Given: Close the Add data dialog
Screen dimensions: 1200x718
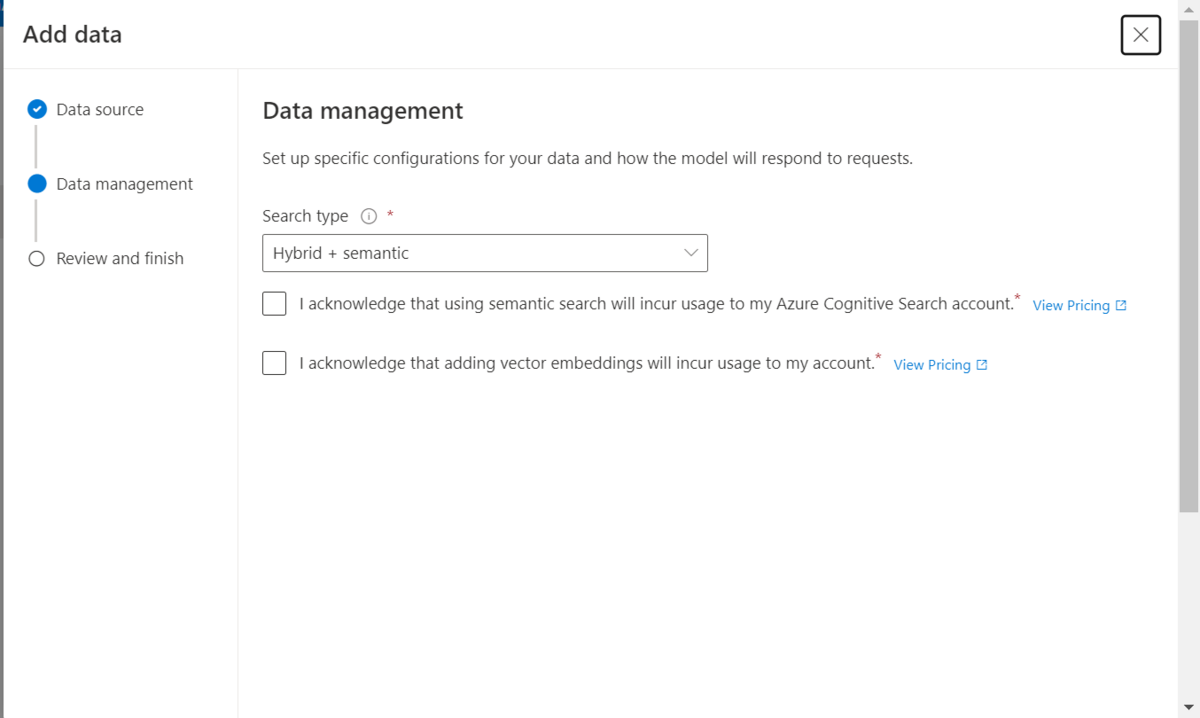Looking at the screenshot, I should click(1141, 35).
